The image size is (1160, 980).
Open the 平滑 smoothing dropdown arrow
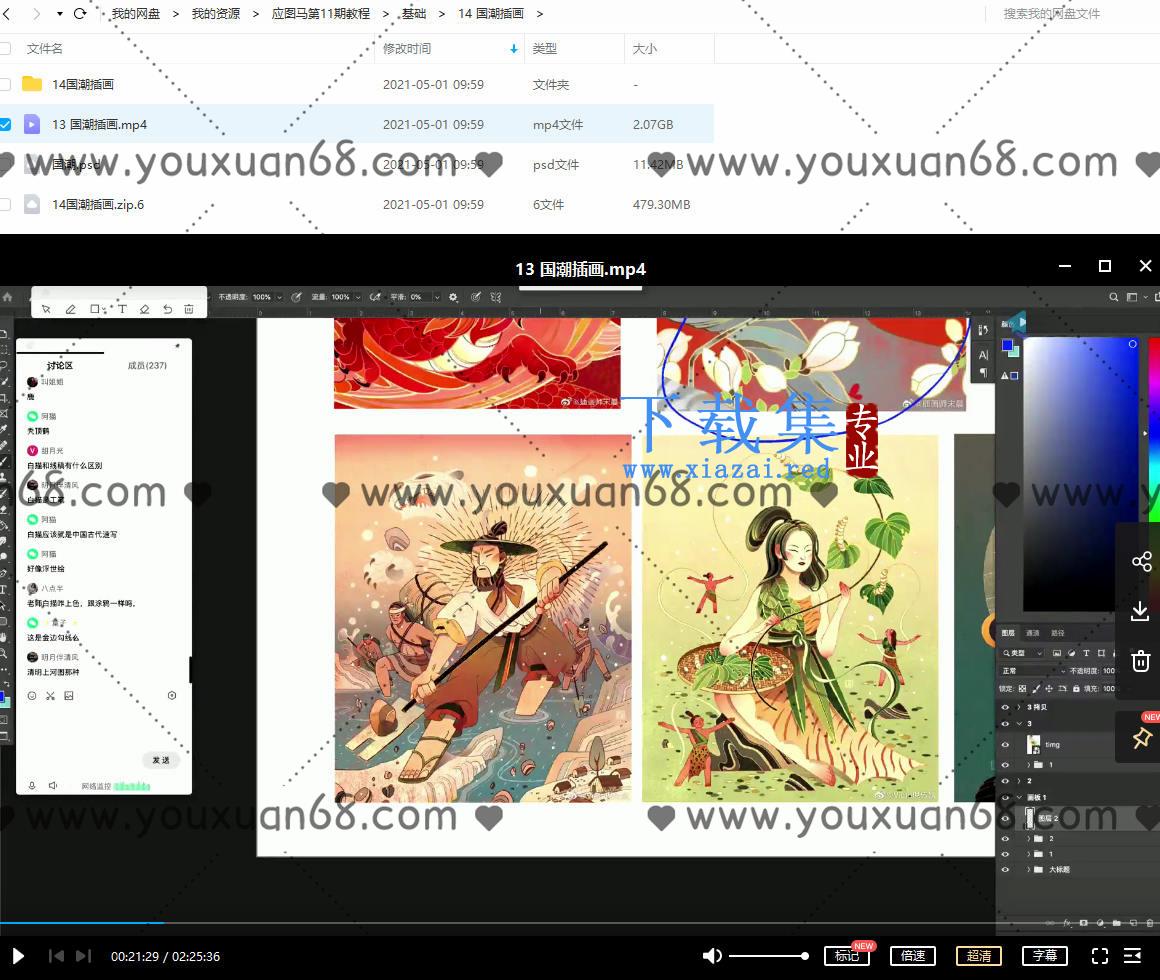pyautogui.click(x=437, y=297)
